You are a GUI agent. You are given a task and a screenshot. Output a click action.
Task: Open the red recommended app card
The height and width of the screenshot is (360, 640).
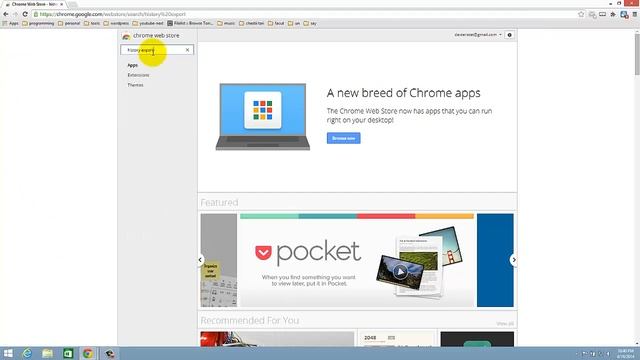coord(277,339)
